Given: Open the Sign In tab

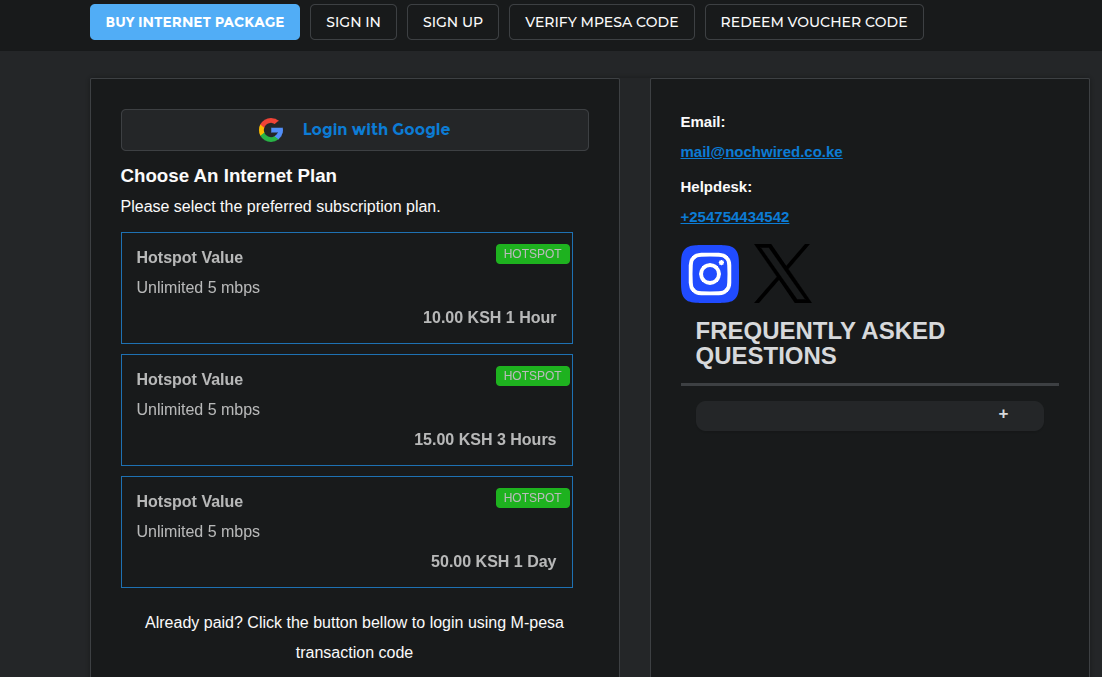Looking at the screenshot, I should click(353, 22).
